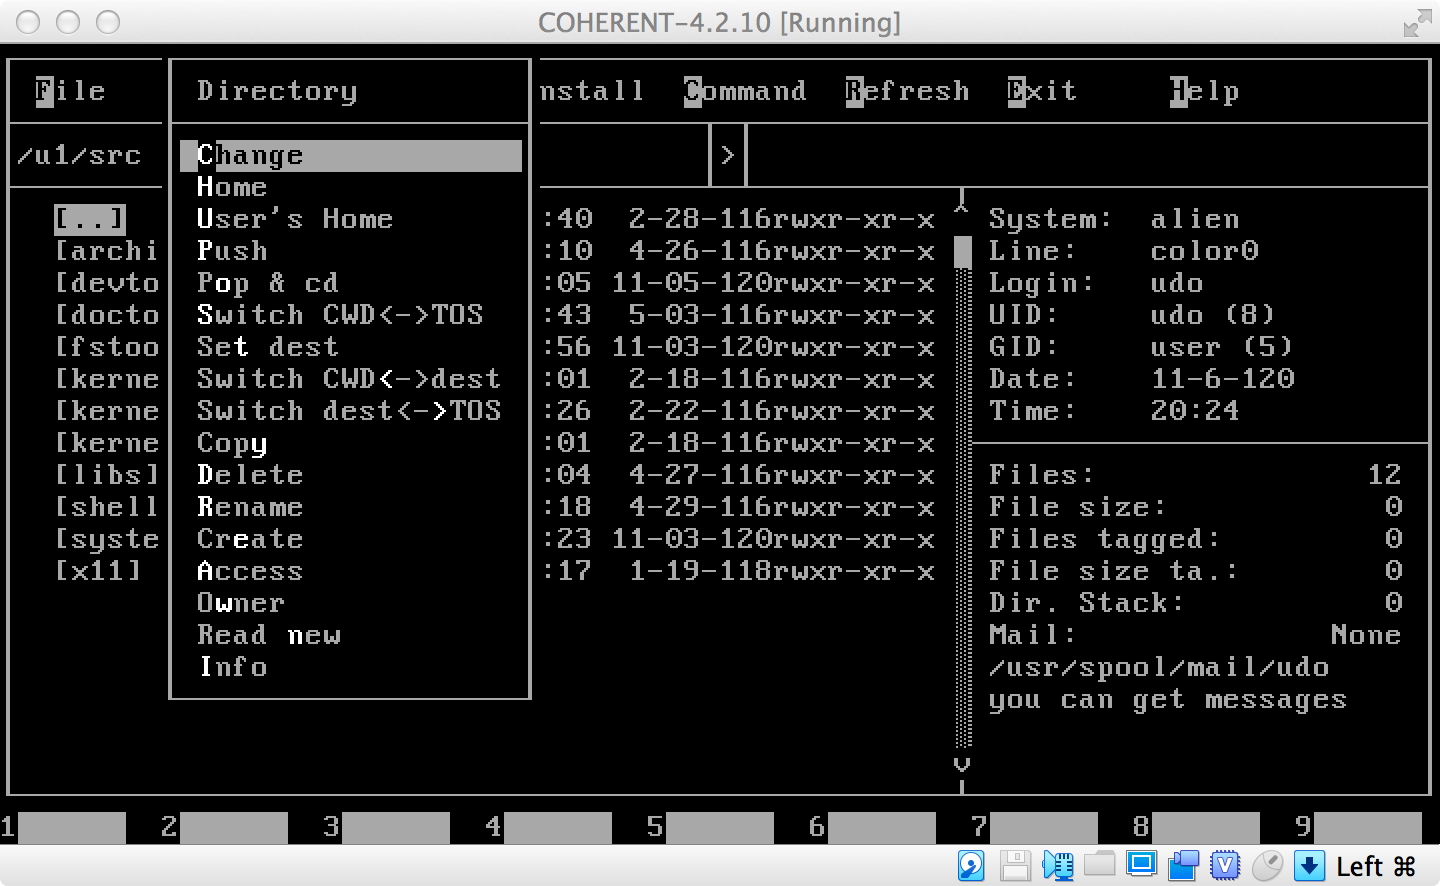Toggle audio via the microphone status icon
The width and height of the screenshot is (1440, 886).
(1058, 866)
